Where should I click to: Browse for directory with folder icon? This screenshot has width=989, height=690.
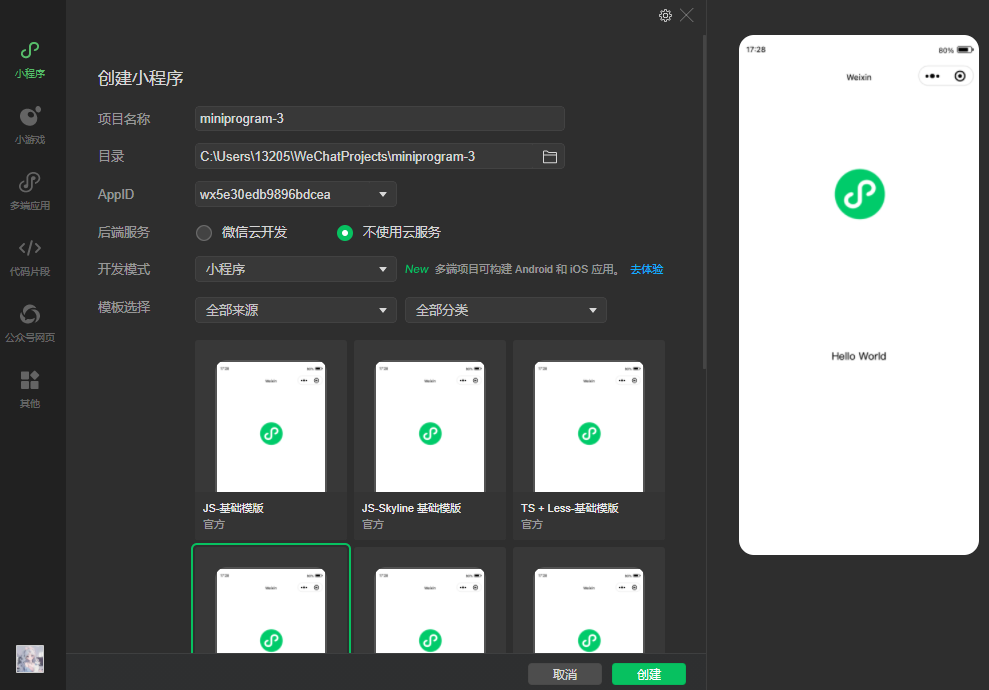click(550, 156)
